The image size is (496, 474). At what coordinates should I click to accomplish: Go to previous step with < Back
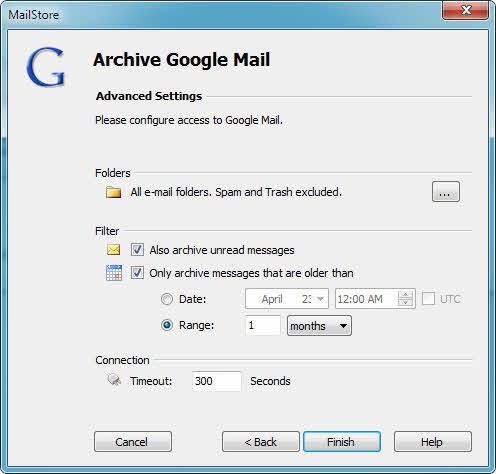point(261,442)
